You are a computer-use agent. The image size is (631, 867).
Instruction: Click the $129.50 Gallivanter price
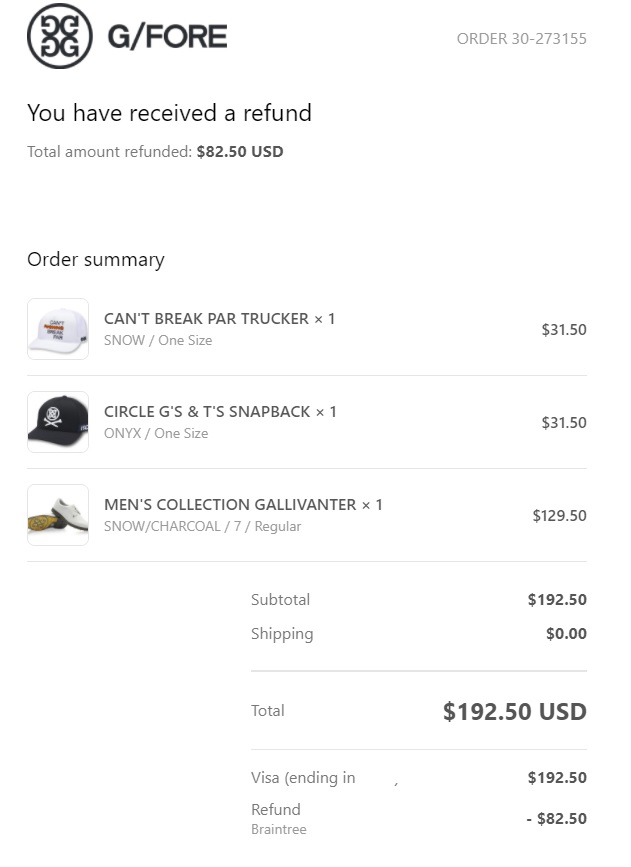click(x=559, y=516)
